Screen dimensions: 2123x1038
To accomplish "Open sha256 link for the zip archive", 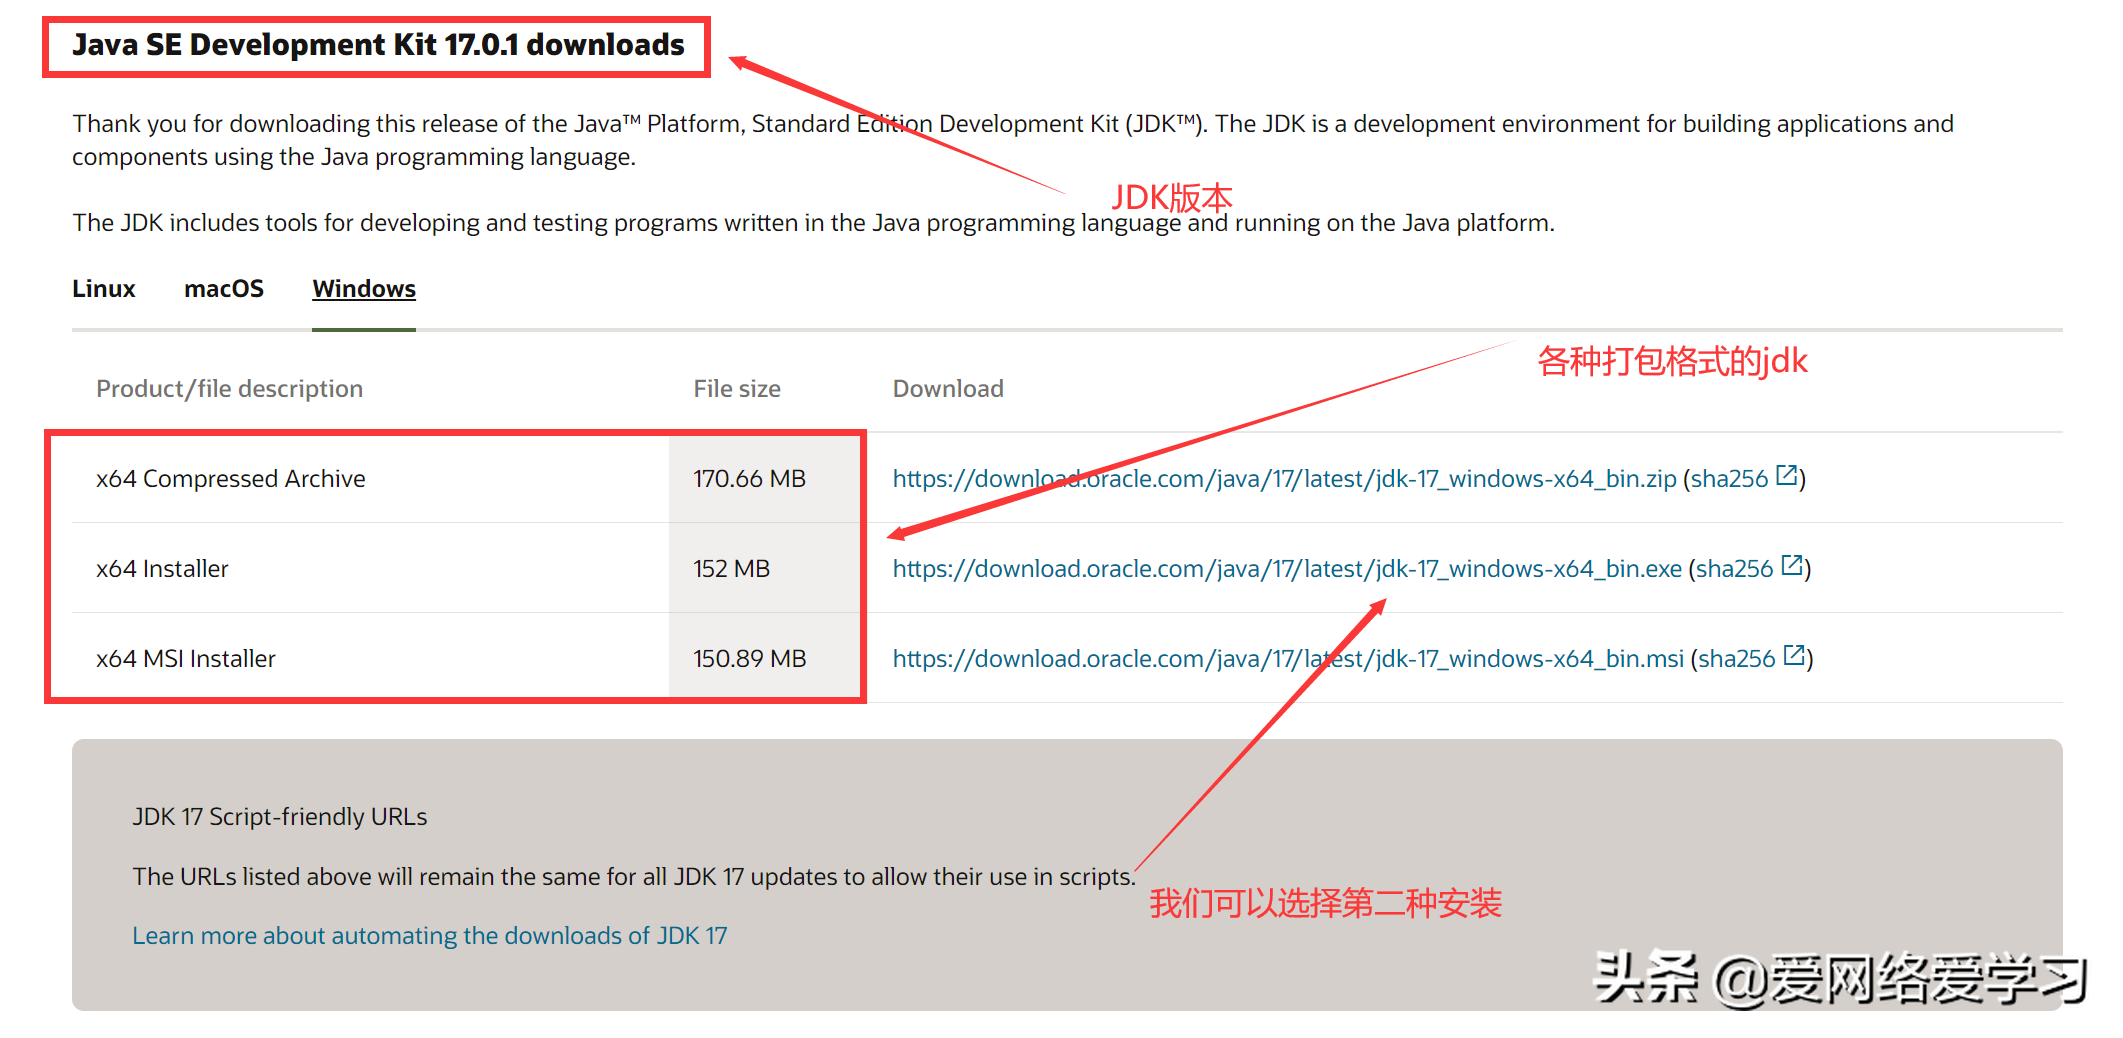I will tap(1730, 479).
